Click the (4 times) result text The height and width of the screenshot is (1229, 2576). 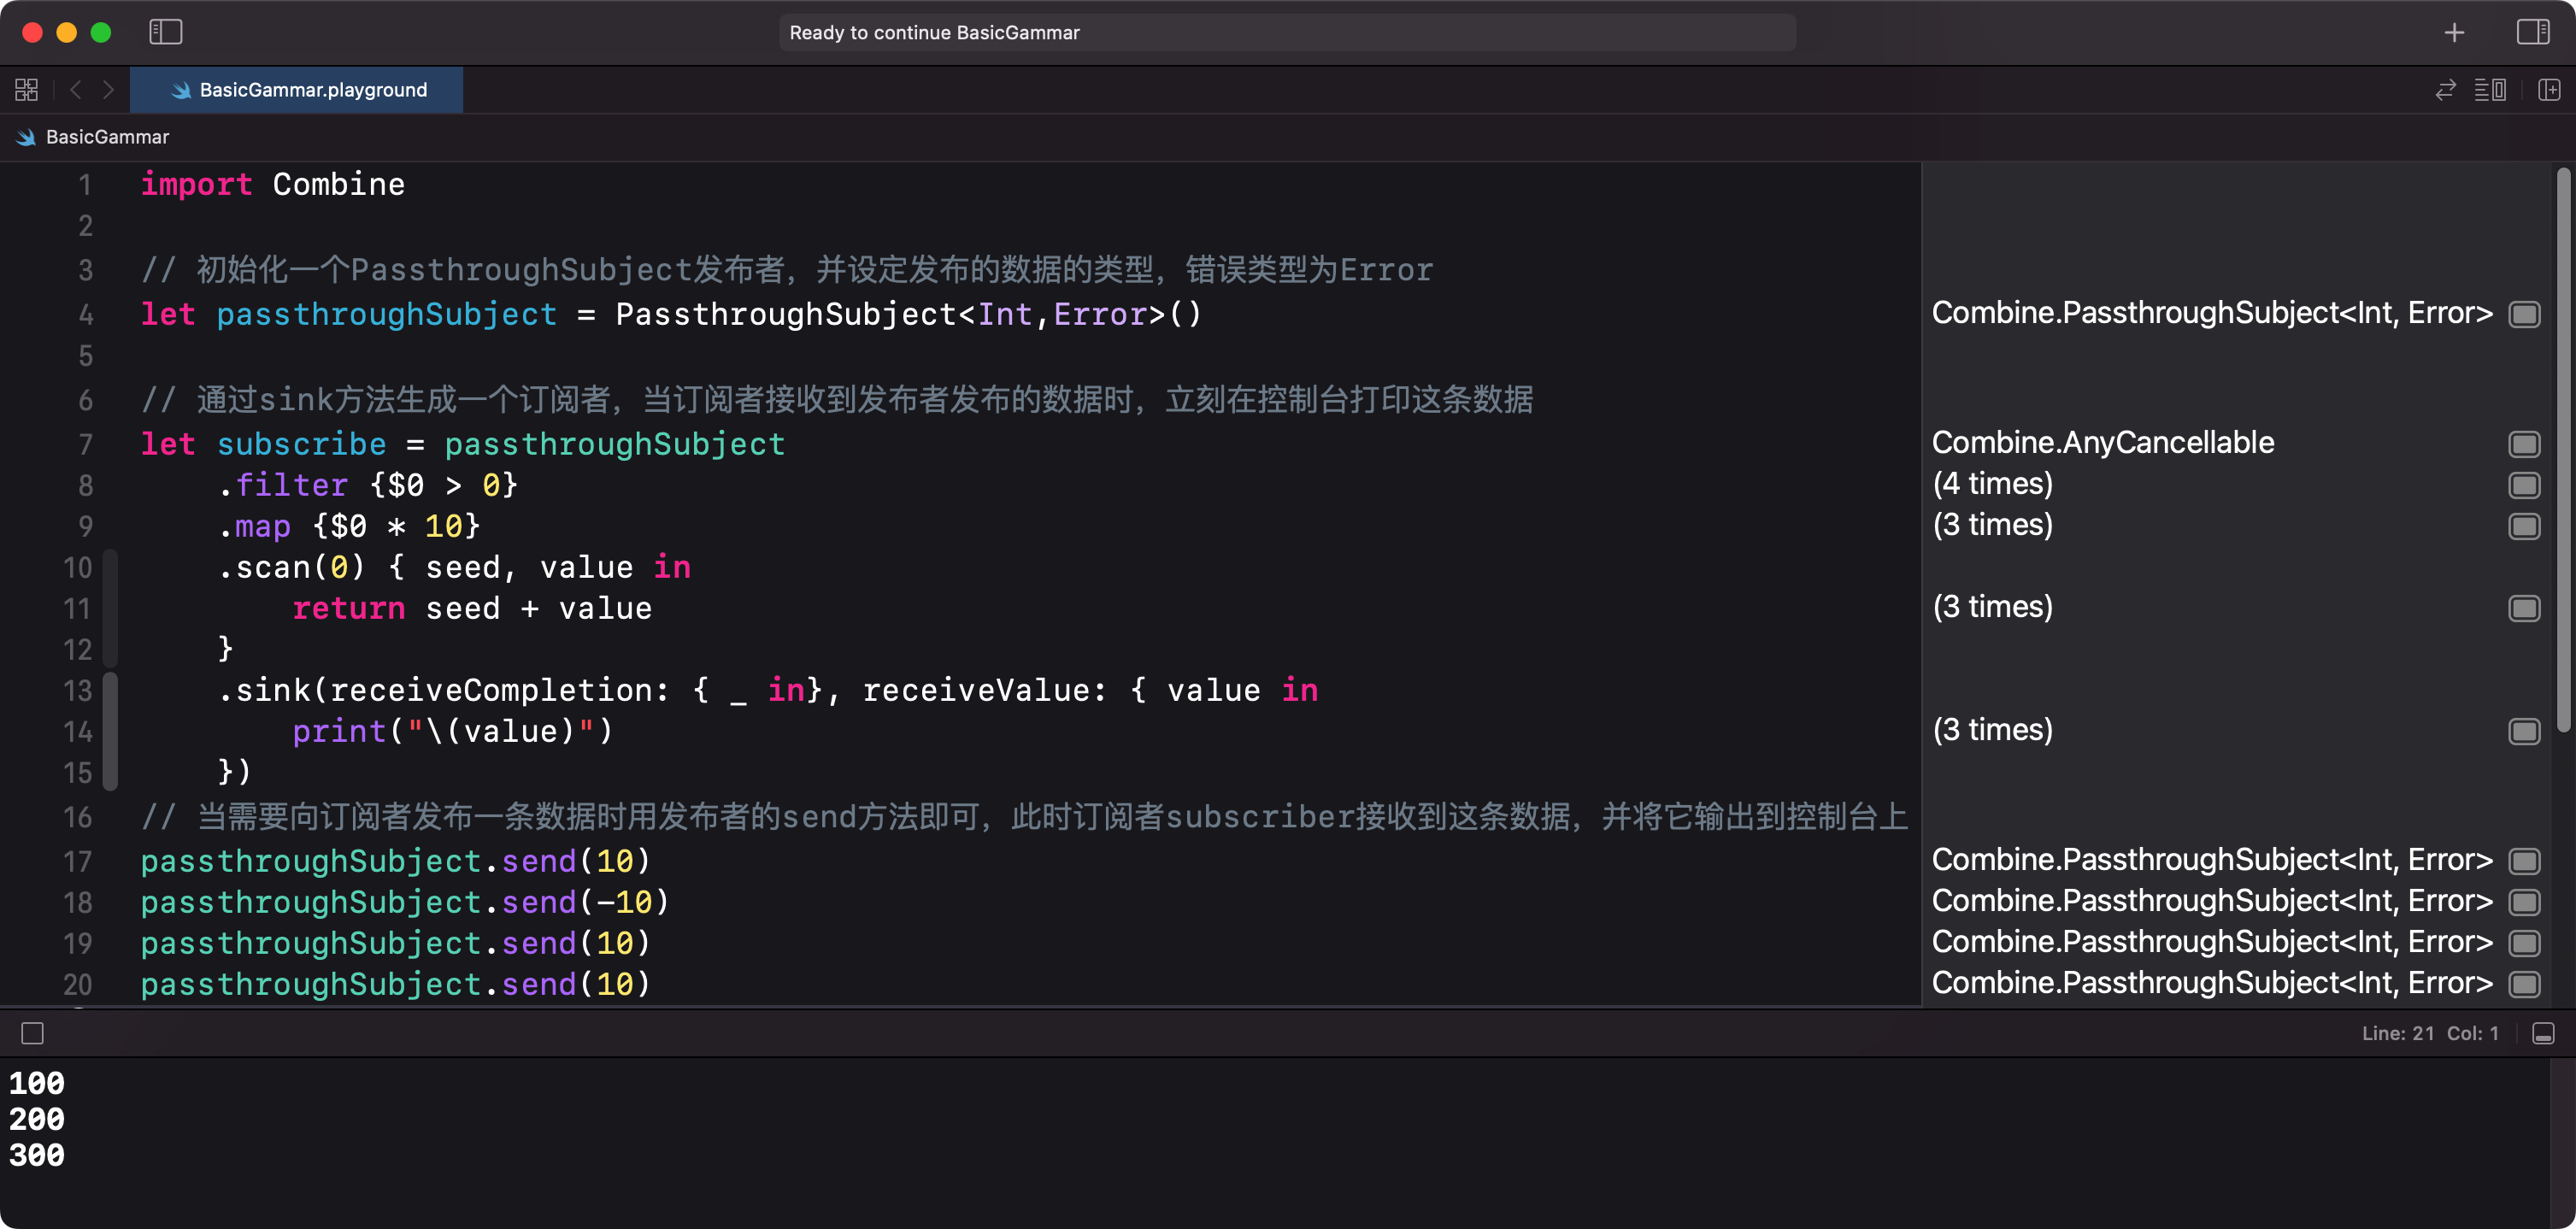pyautogui.click(x=1992, y=484)
